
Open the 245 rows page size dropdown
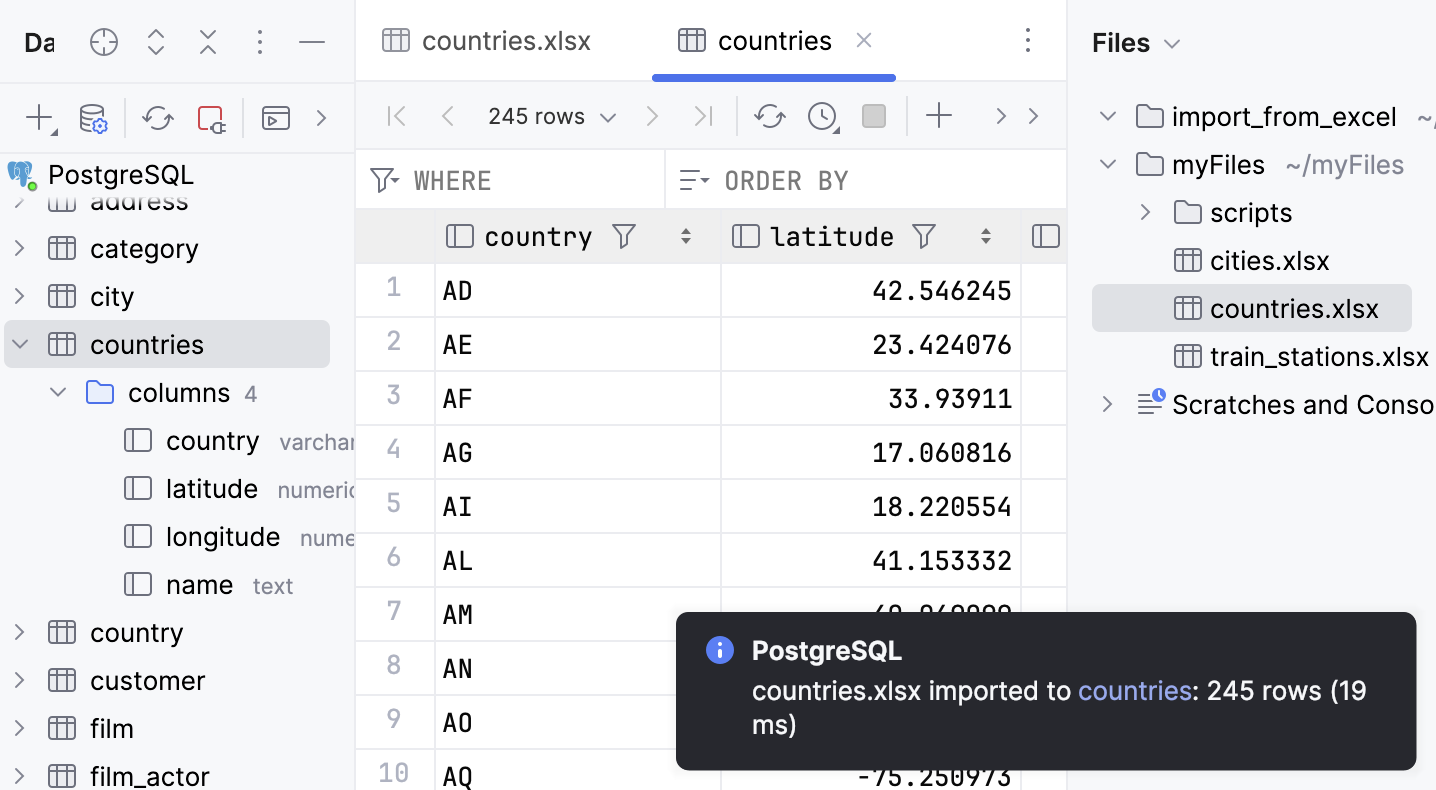coord(551,116)
